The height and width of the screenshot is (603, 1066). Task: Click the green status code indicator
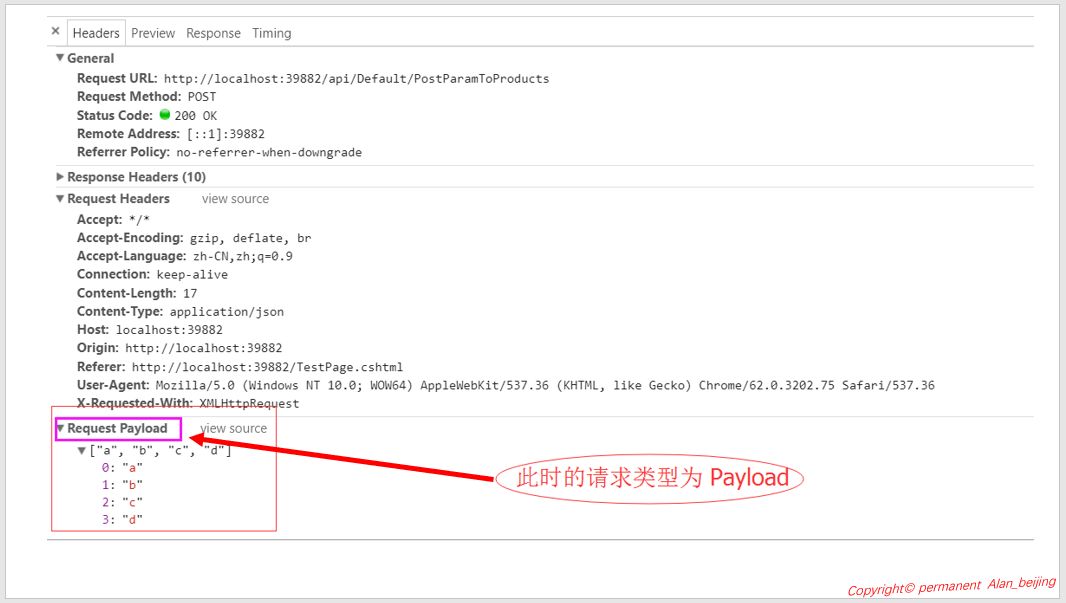[165, 114]
